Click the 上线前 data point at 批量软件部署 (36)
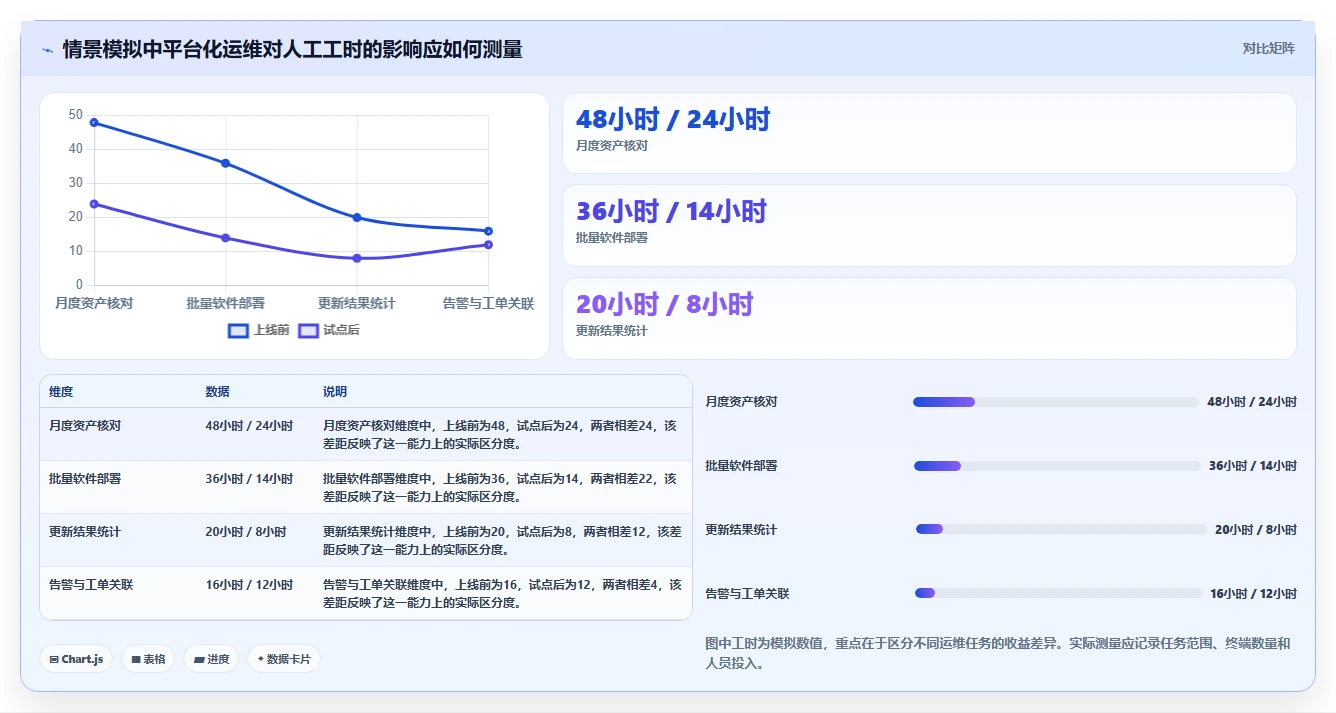 226,163
